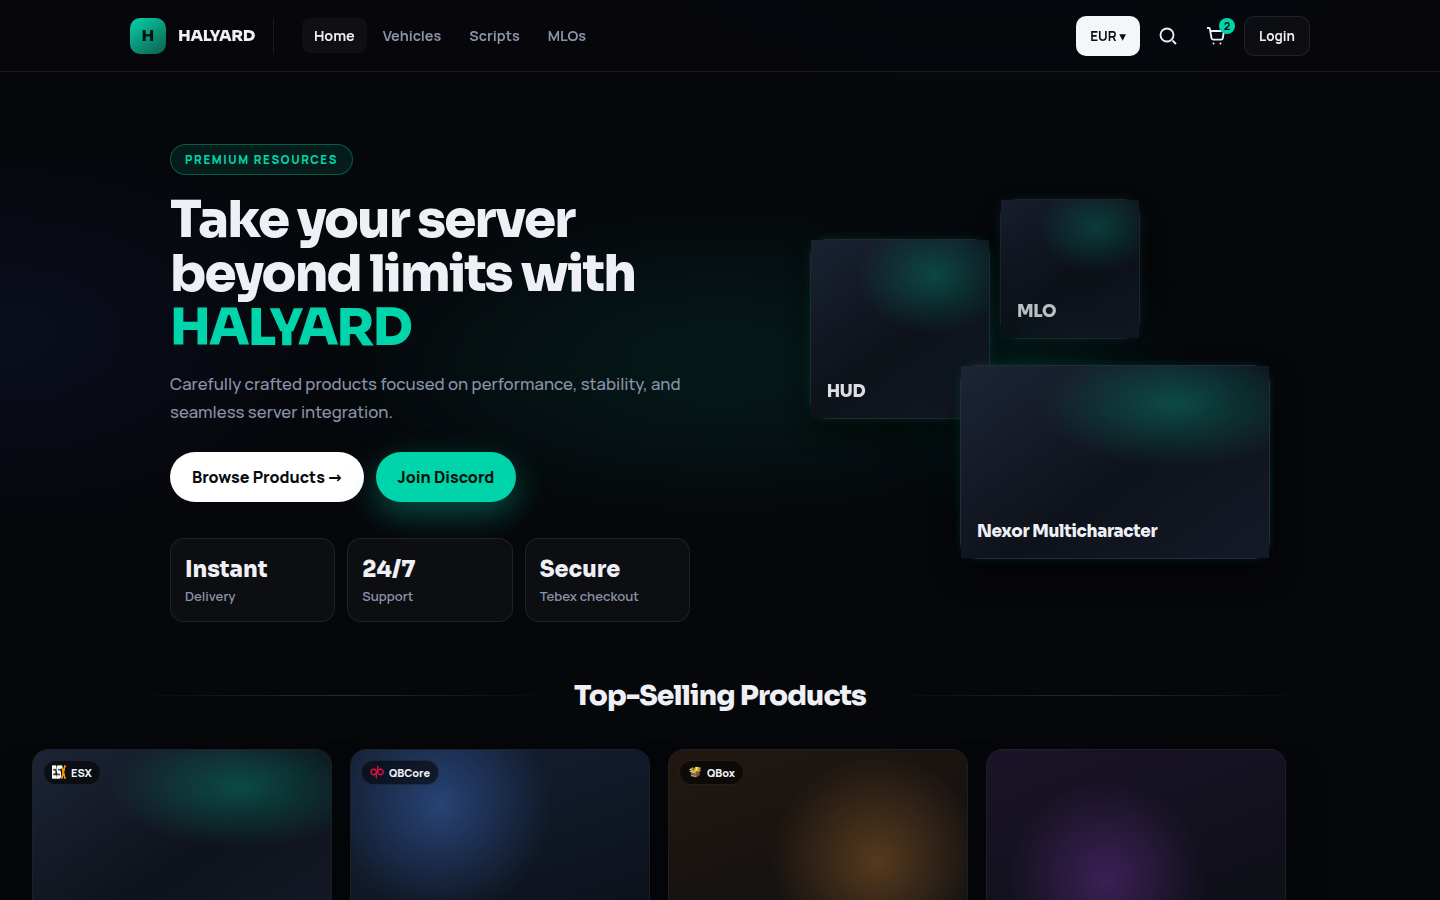The height and width of the screenshot is (900, 1440).
Task: Open the Vehicles menu item
Action: (x=412, y=36)
